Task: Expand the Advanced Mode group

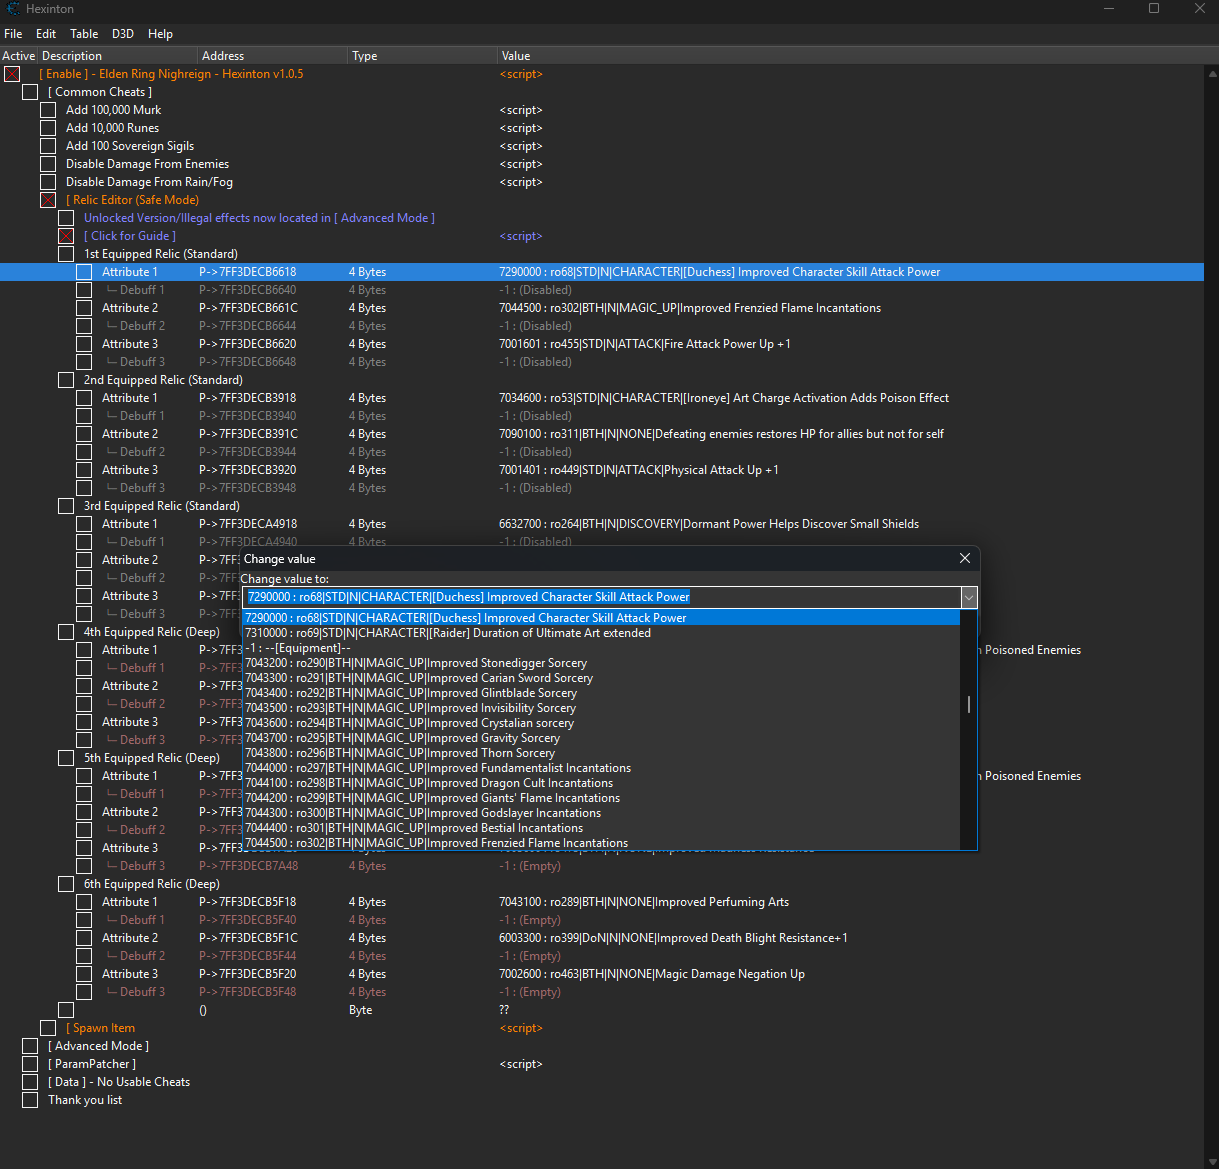Action: tap(30, 1046)
